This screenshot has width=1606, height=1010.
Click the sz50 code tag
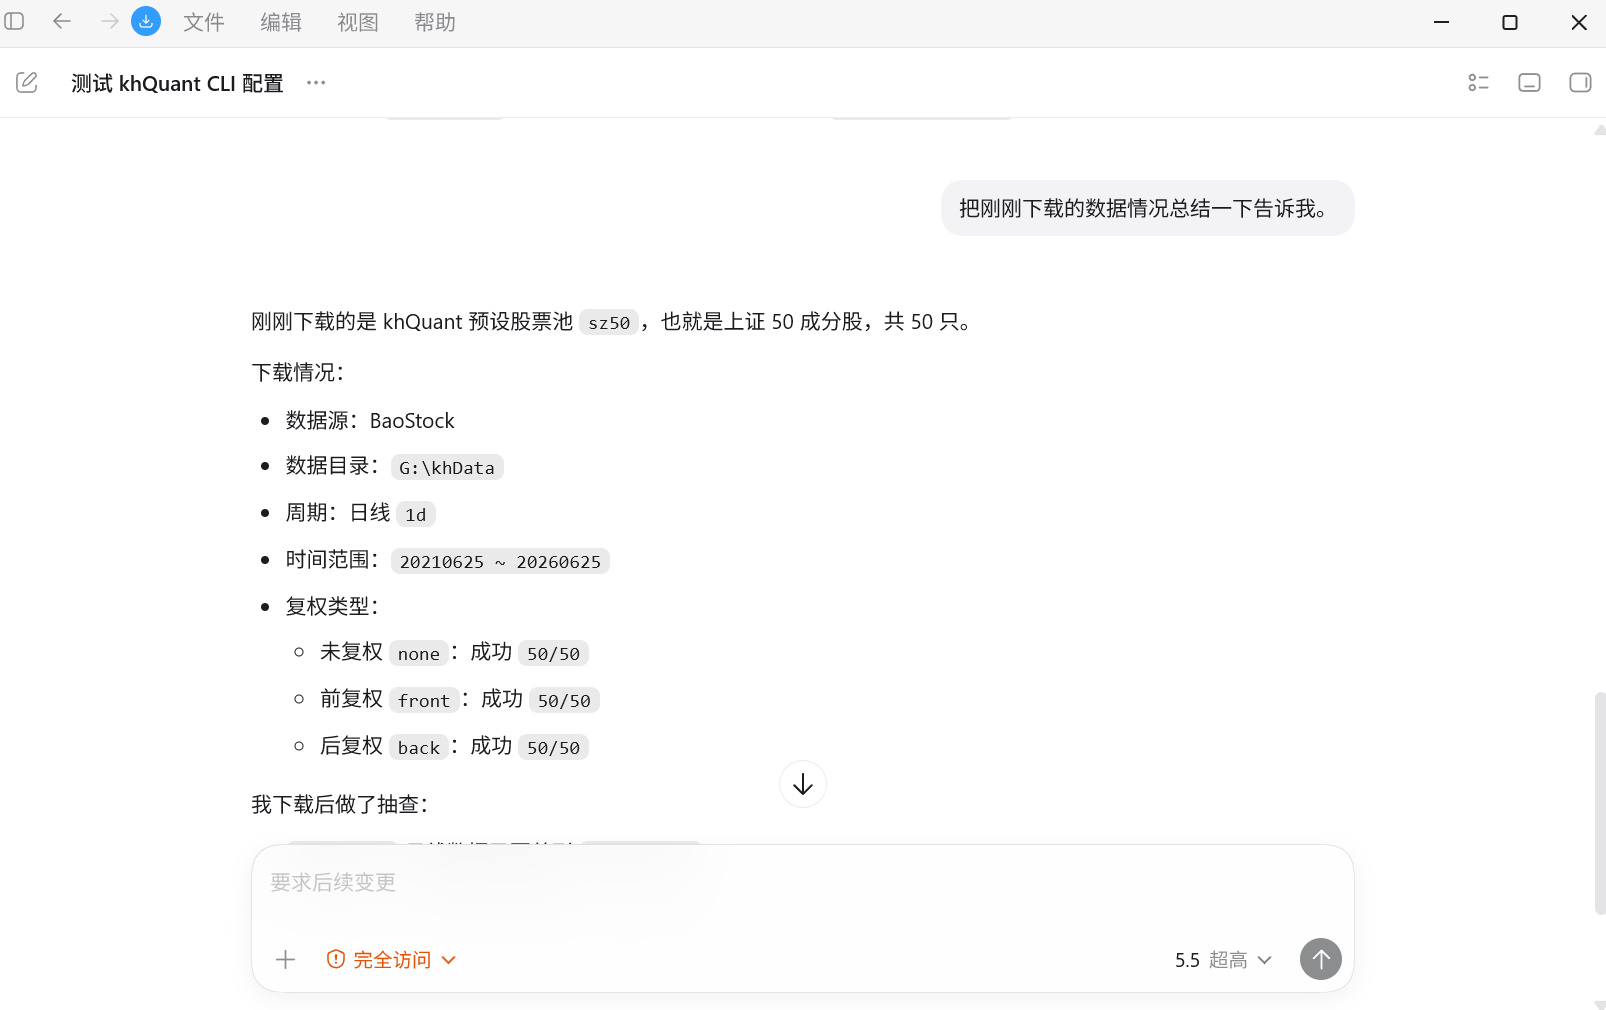click(x=609, y=323)
